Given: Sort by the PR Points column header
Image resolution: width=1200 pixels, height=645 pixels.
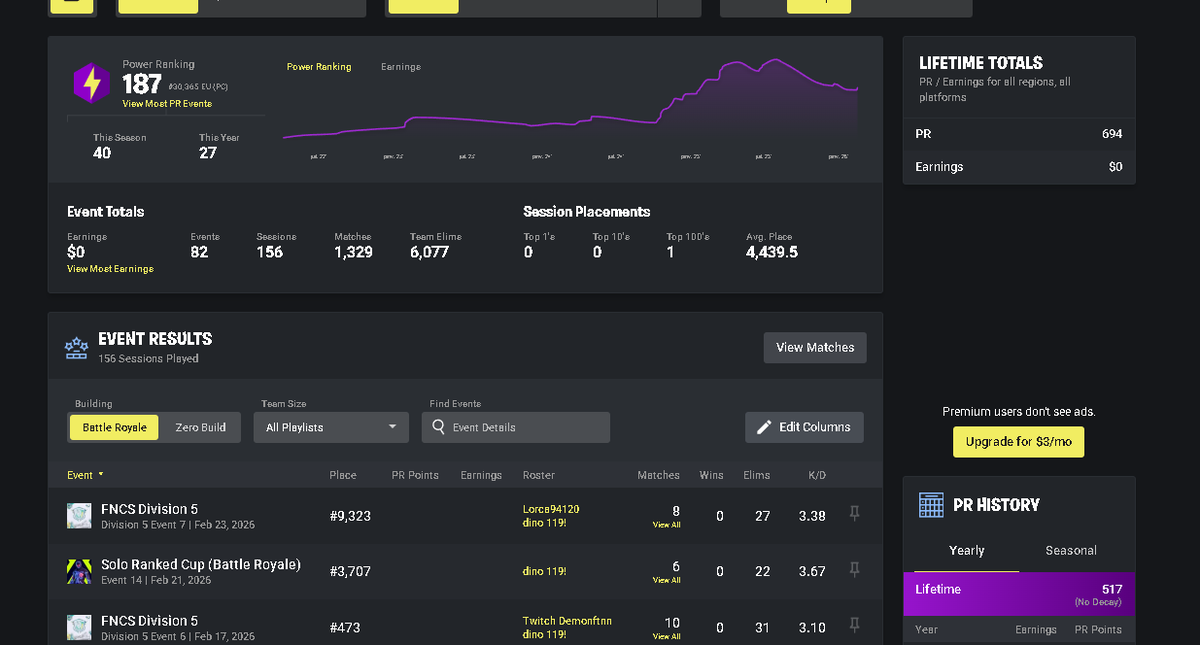Looking at the screenshot, I should tap(415, 475).
